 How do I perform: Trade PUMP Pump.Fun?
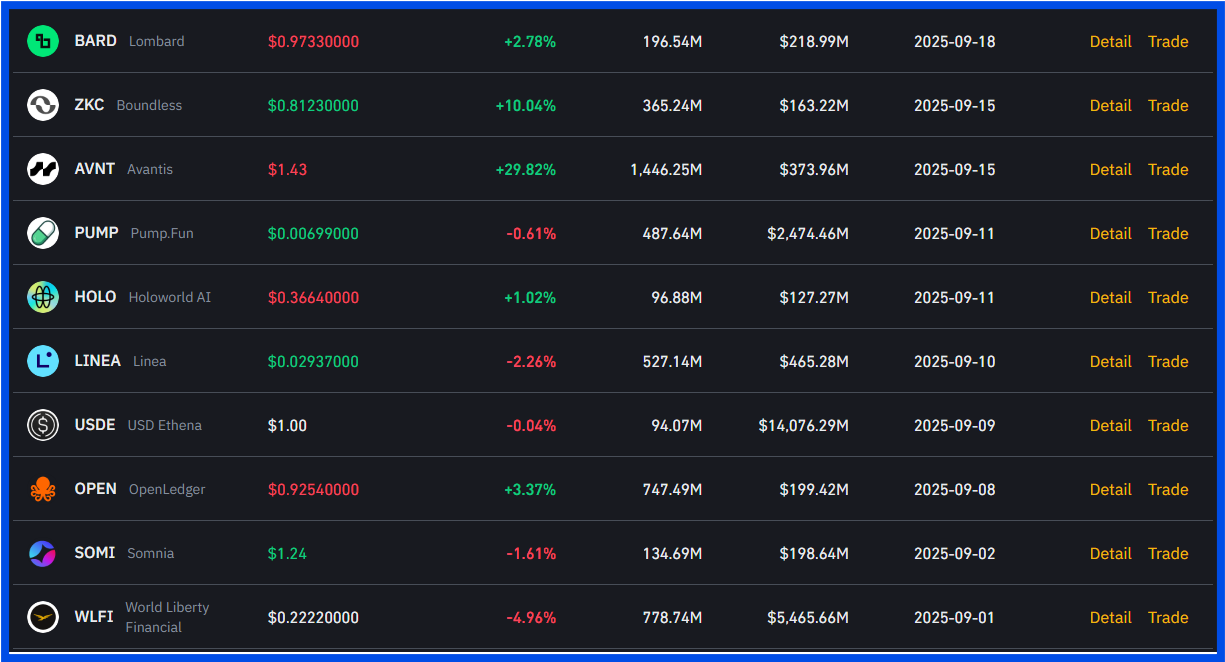[1168, 233]
